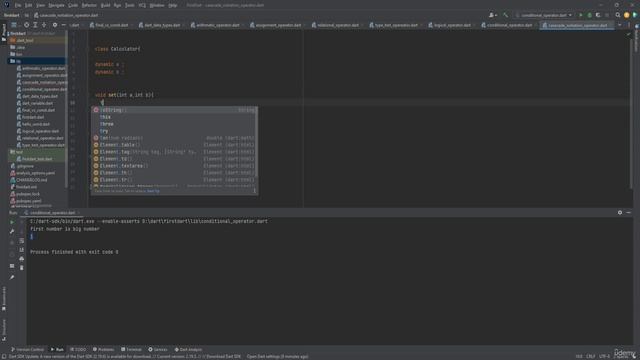Open the run configuration dropdown

pos(544,15)
